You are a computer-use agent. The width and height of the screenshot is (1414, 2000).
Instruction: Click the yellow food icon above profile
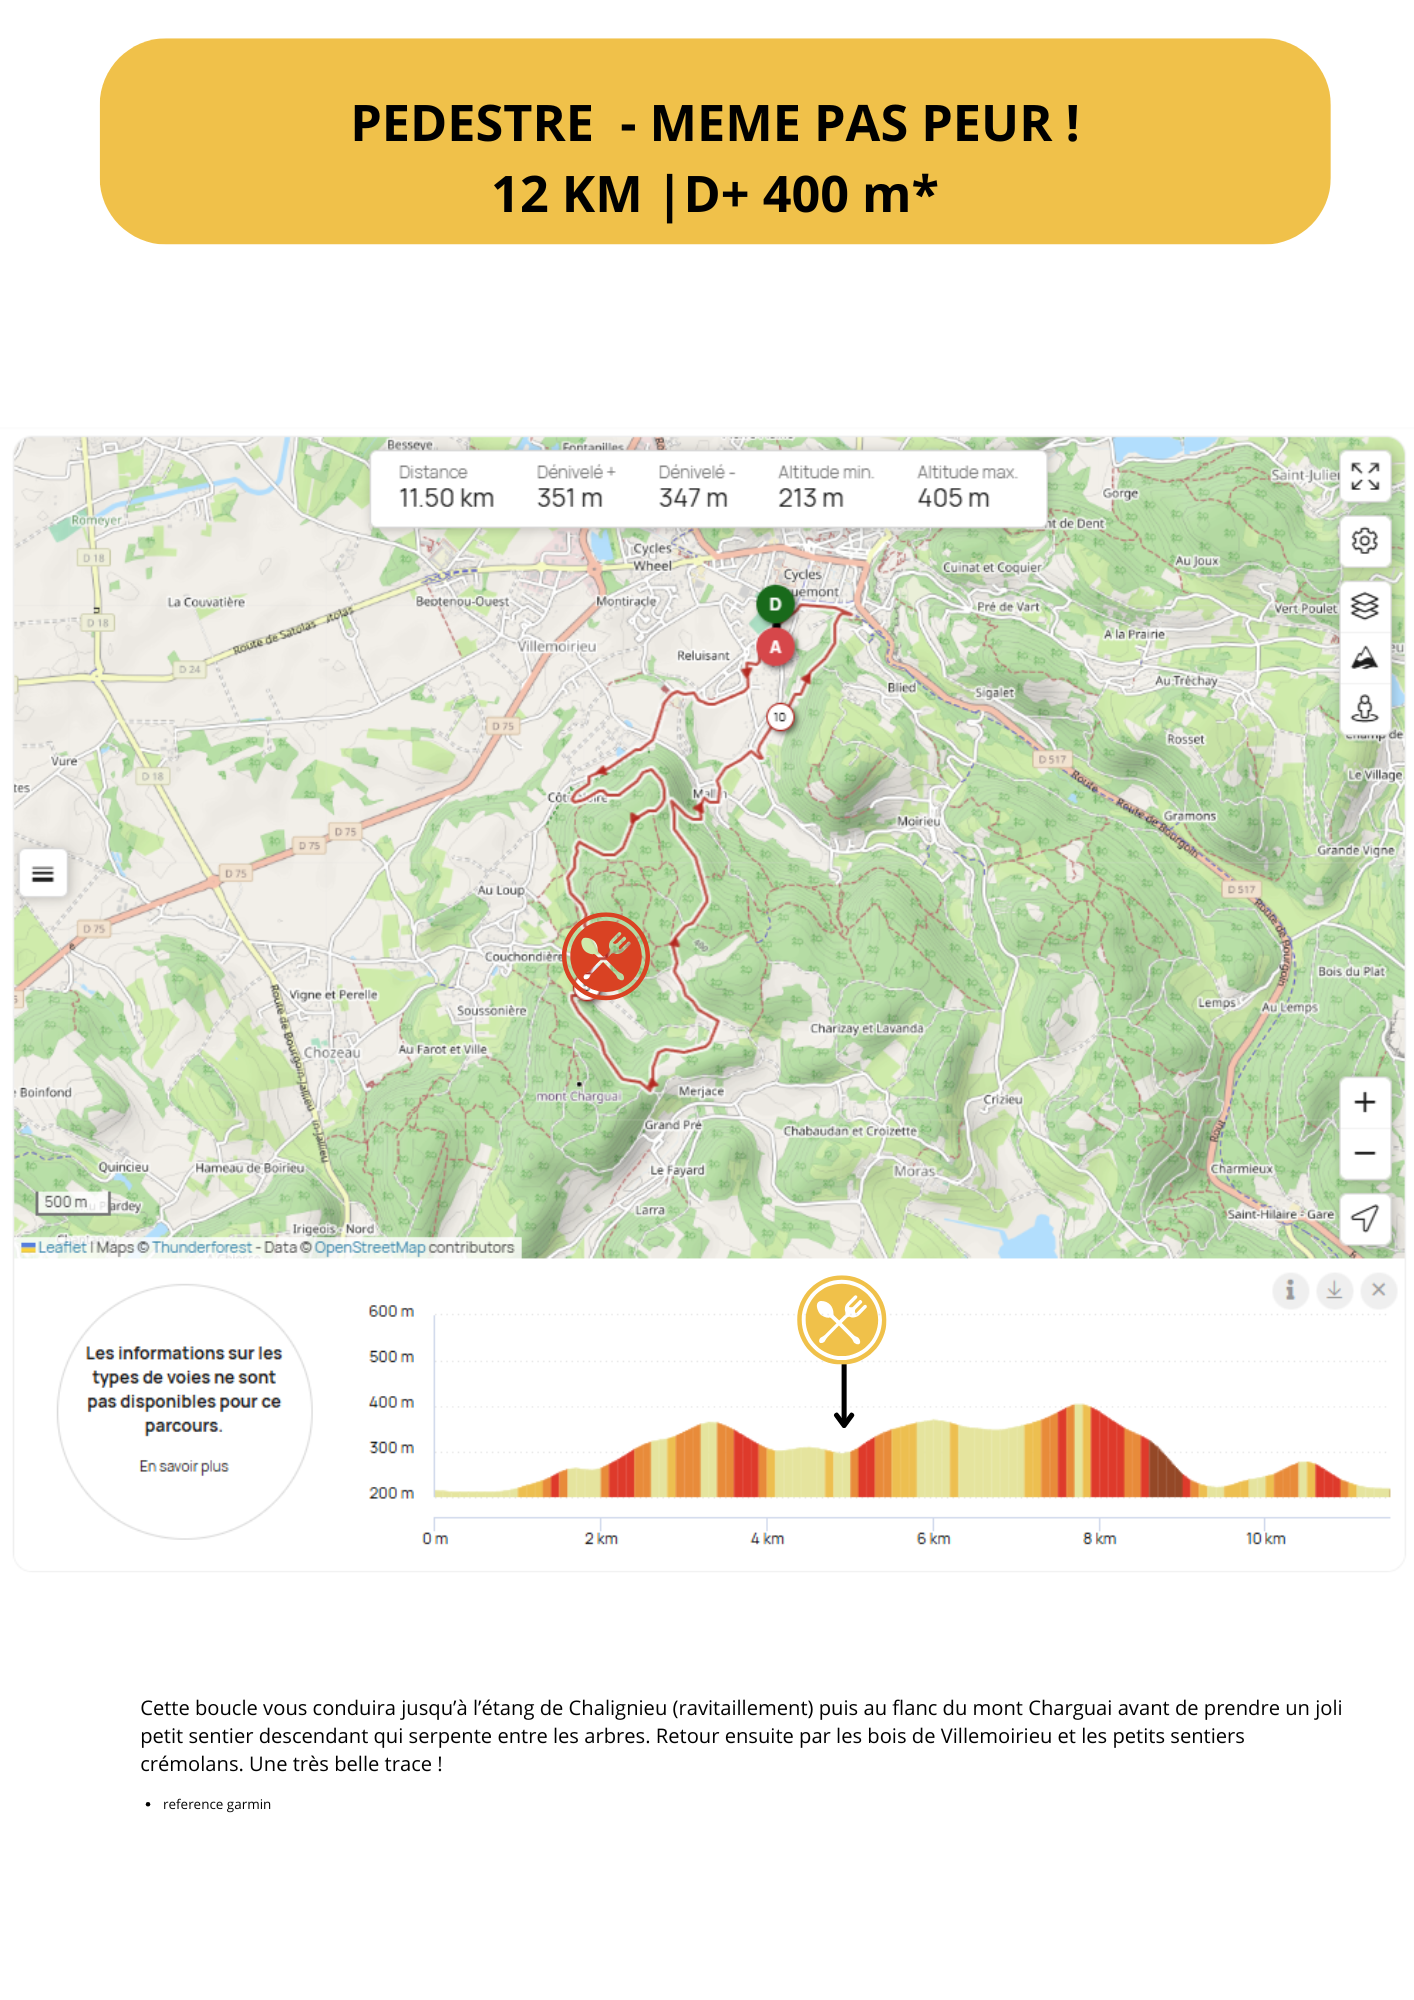(841, 1320)
